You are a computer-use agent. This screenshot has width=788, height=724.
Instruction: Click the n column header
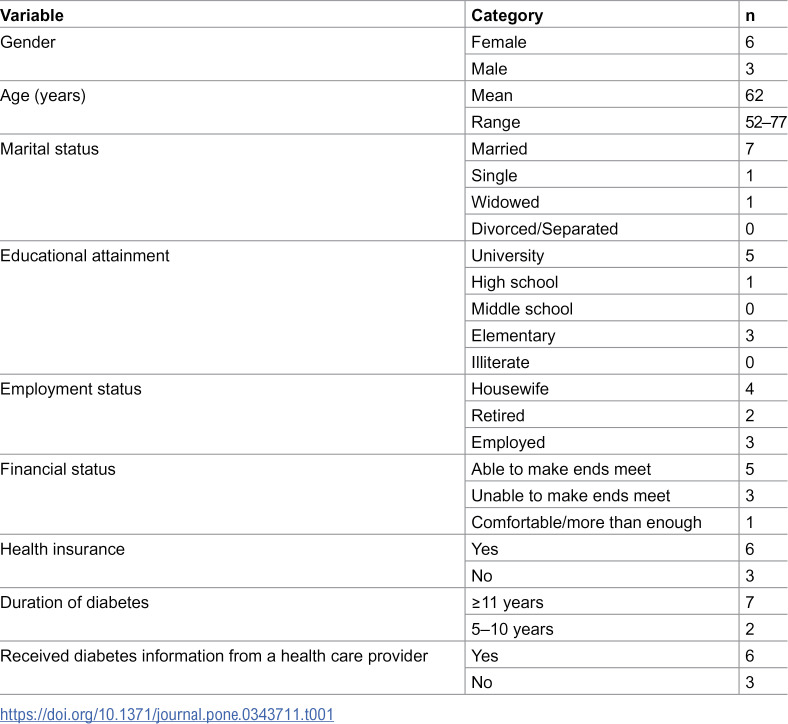click(750, 15)
